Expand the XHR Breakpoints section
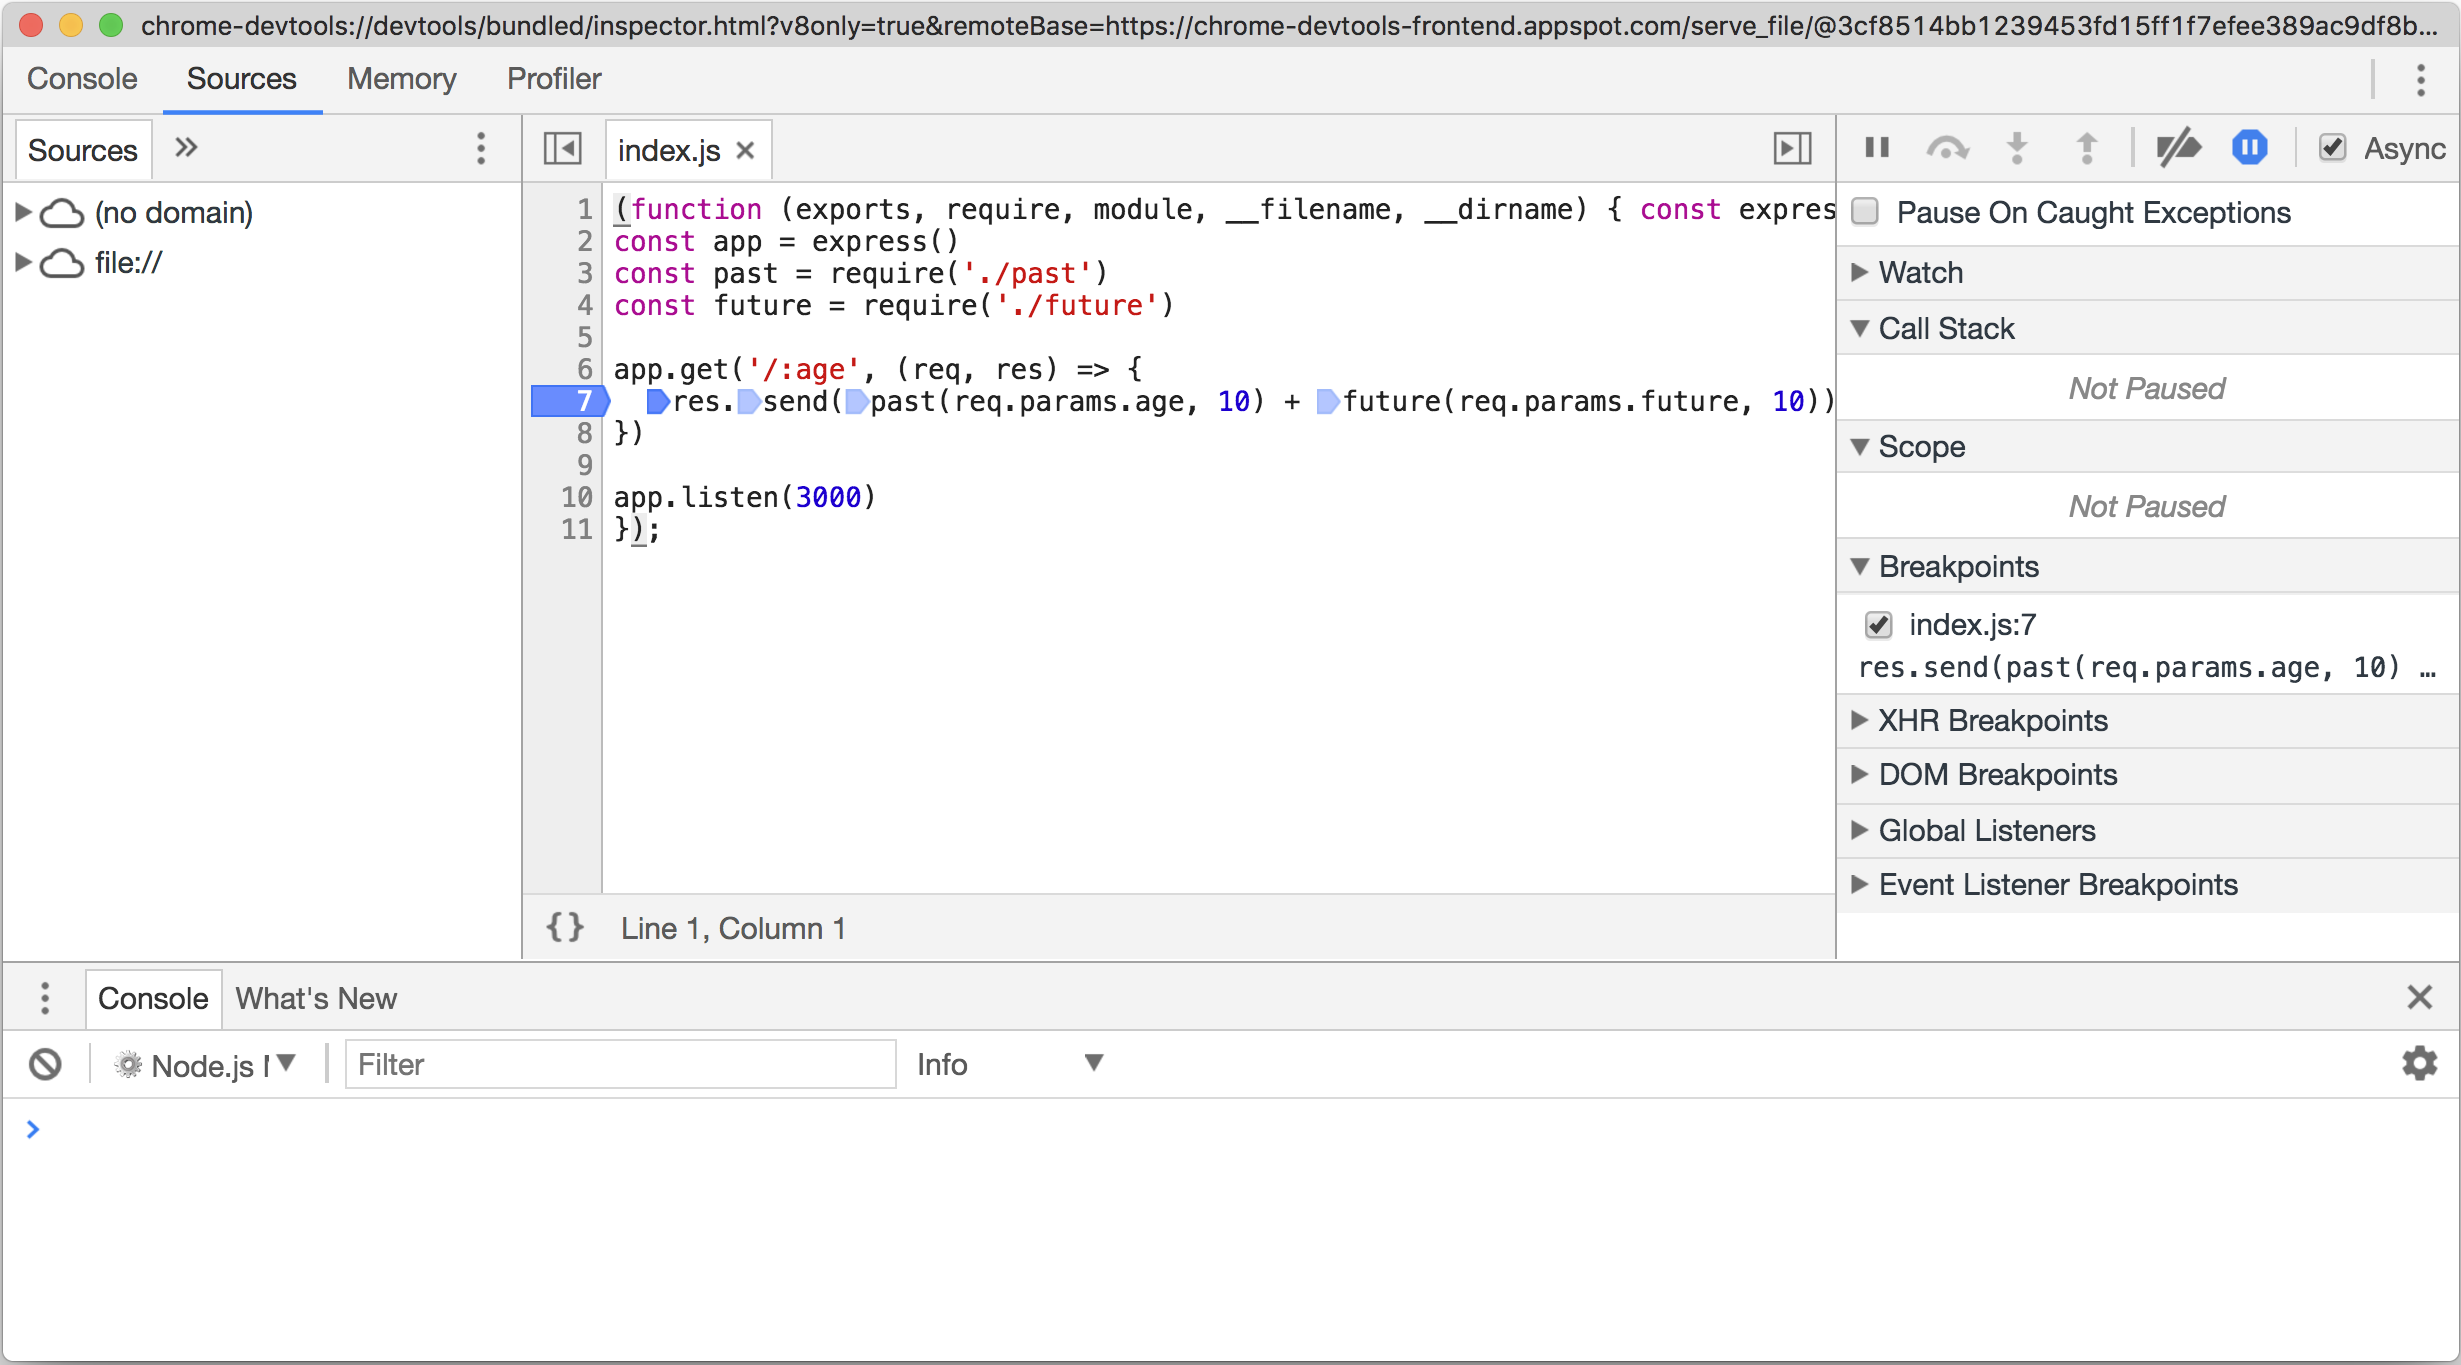This screenshot has height=1365, width=2461. click(1859, 720)
